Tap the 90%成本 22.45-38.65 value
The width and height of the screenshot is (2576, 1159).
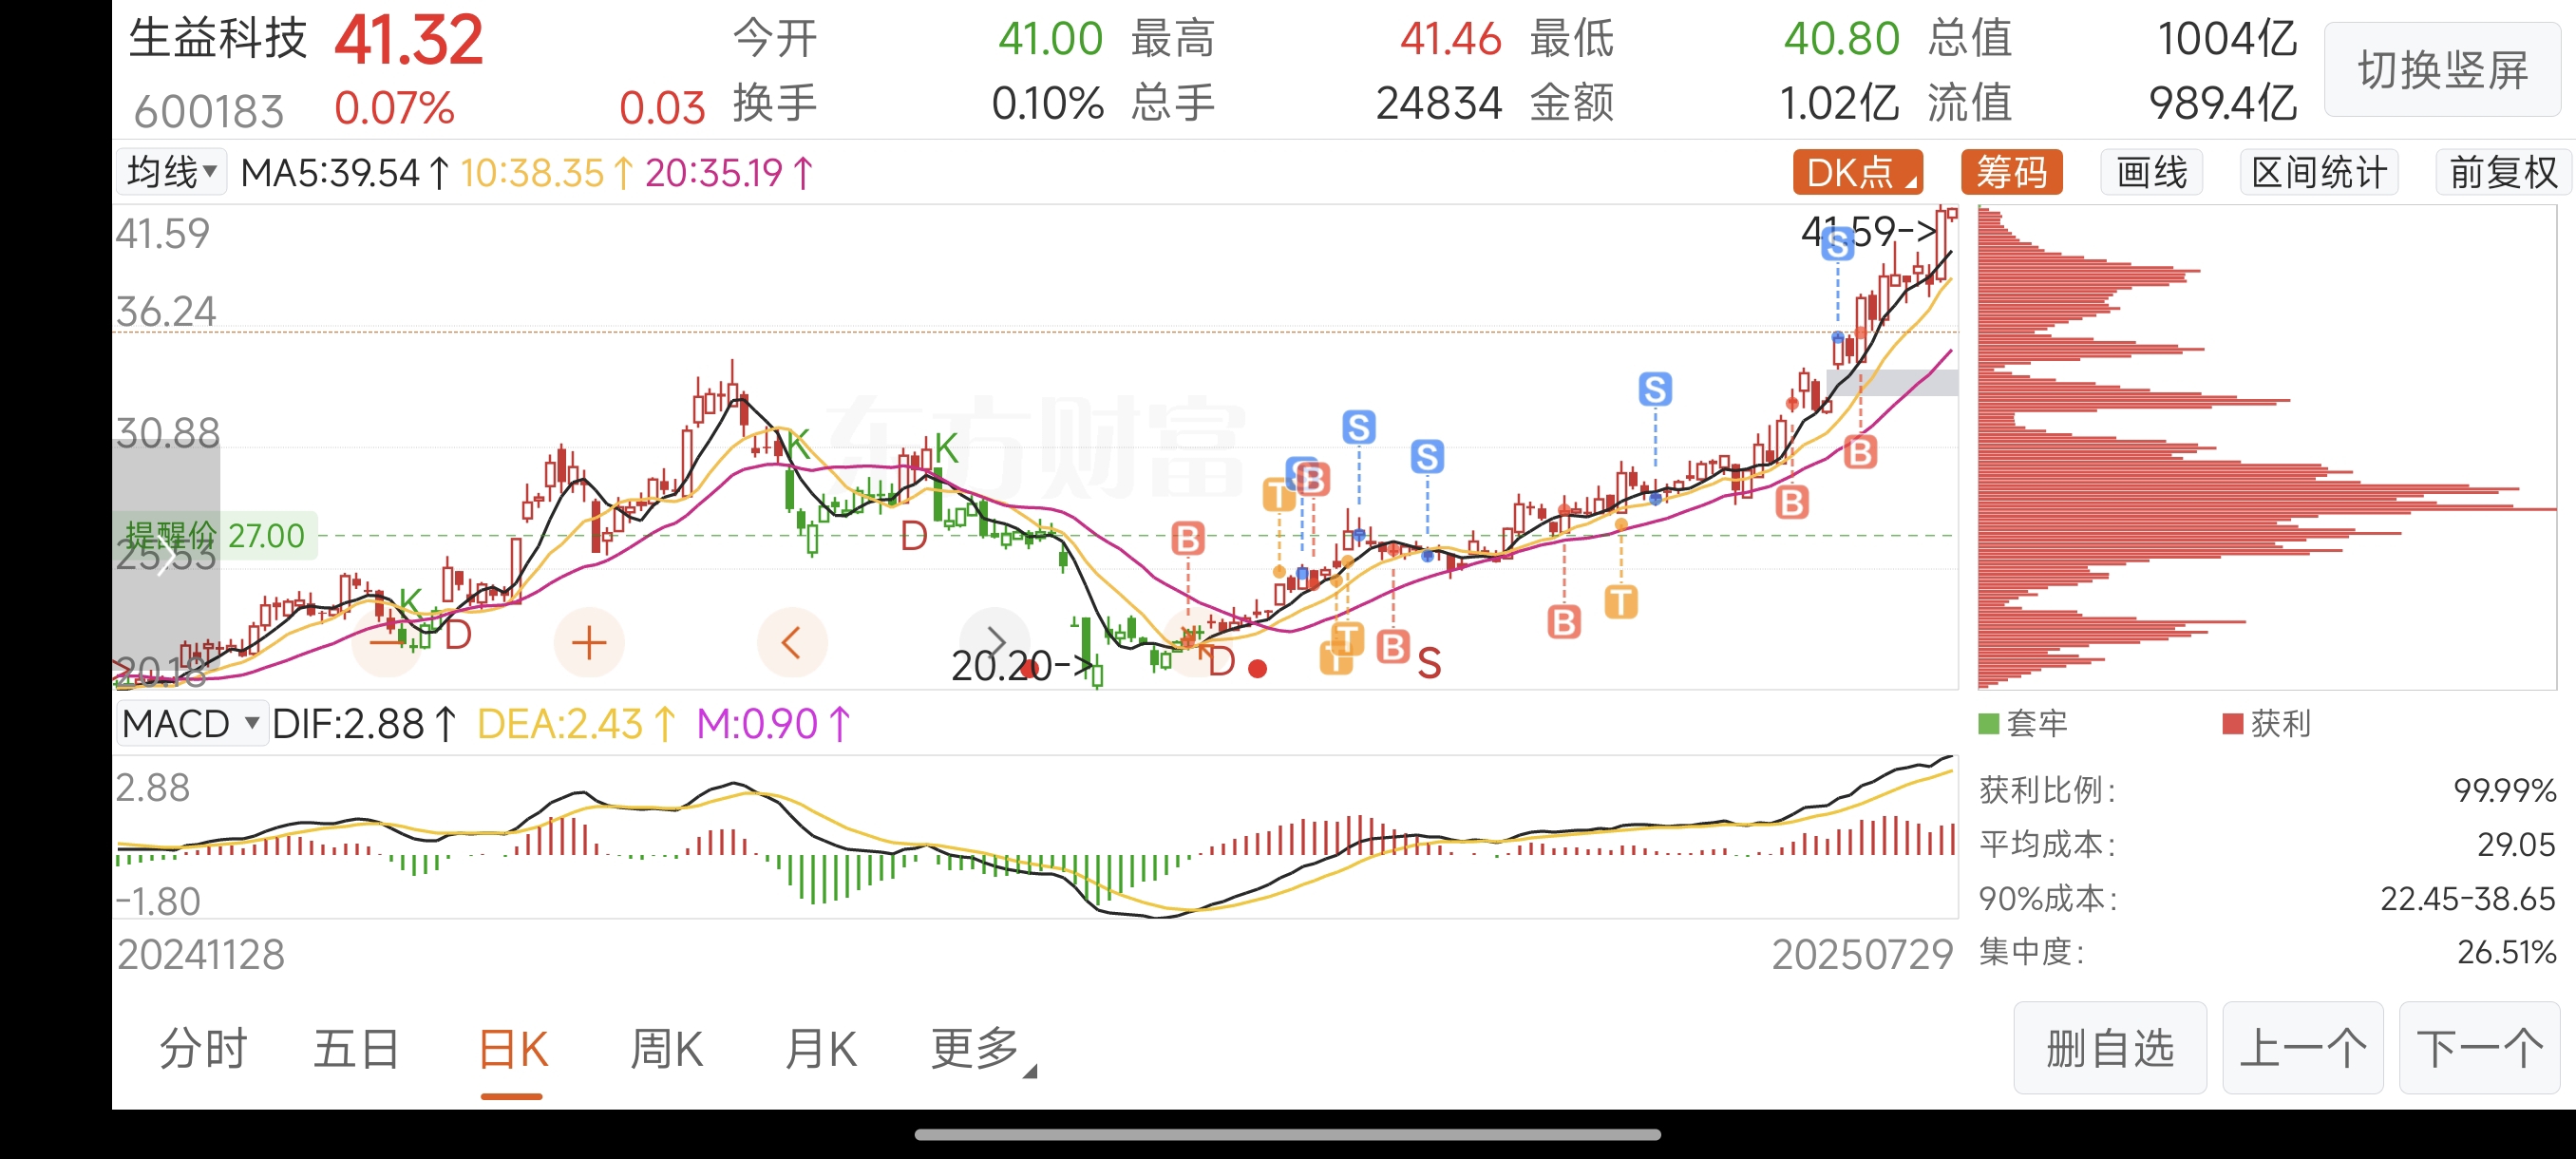point(2467,898)
